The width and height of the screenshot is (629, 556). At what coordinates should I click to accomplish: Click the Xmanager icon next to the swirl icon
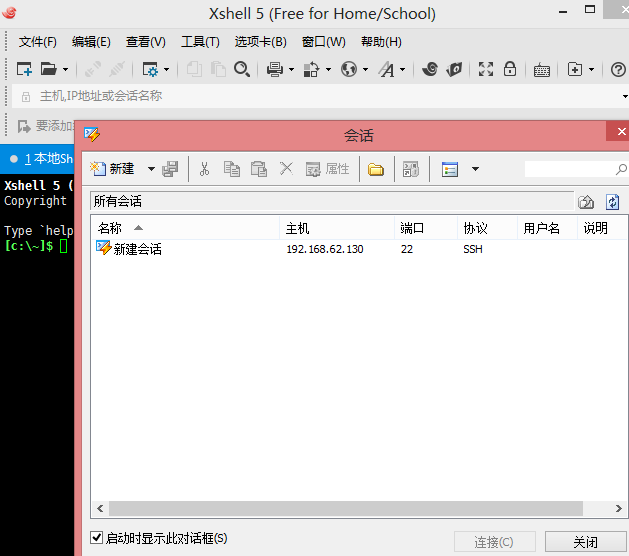click(x=454, y=69)
